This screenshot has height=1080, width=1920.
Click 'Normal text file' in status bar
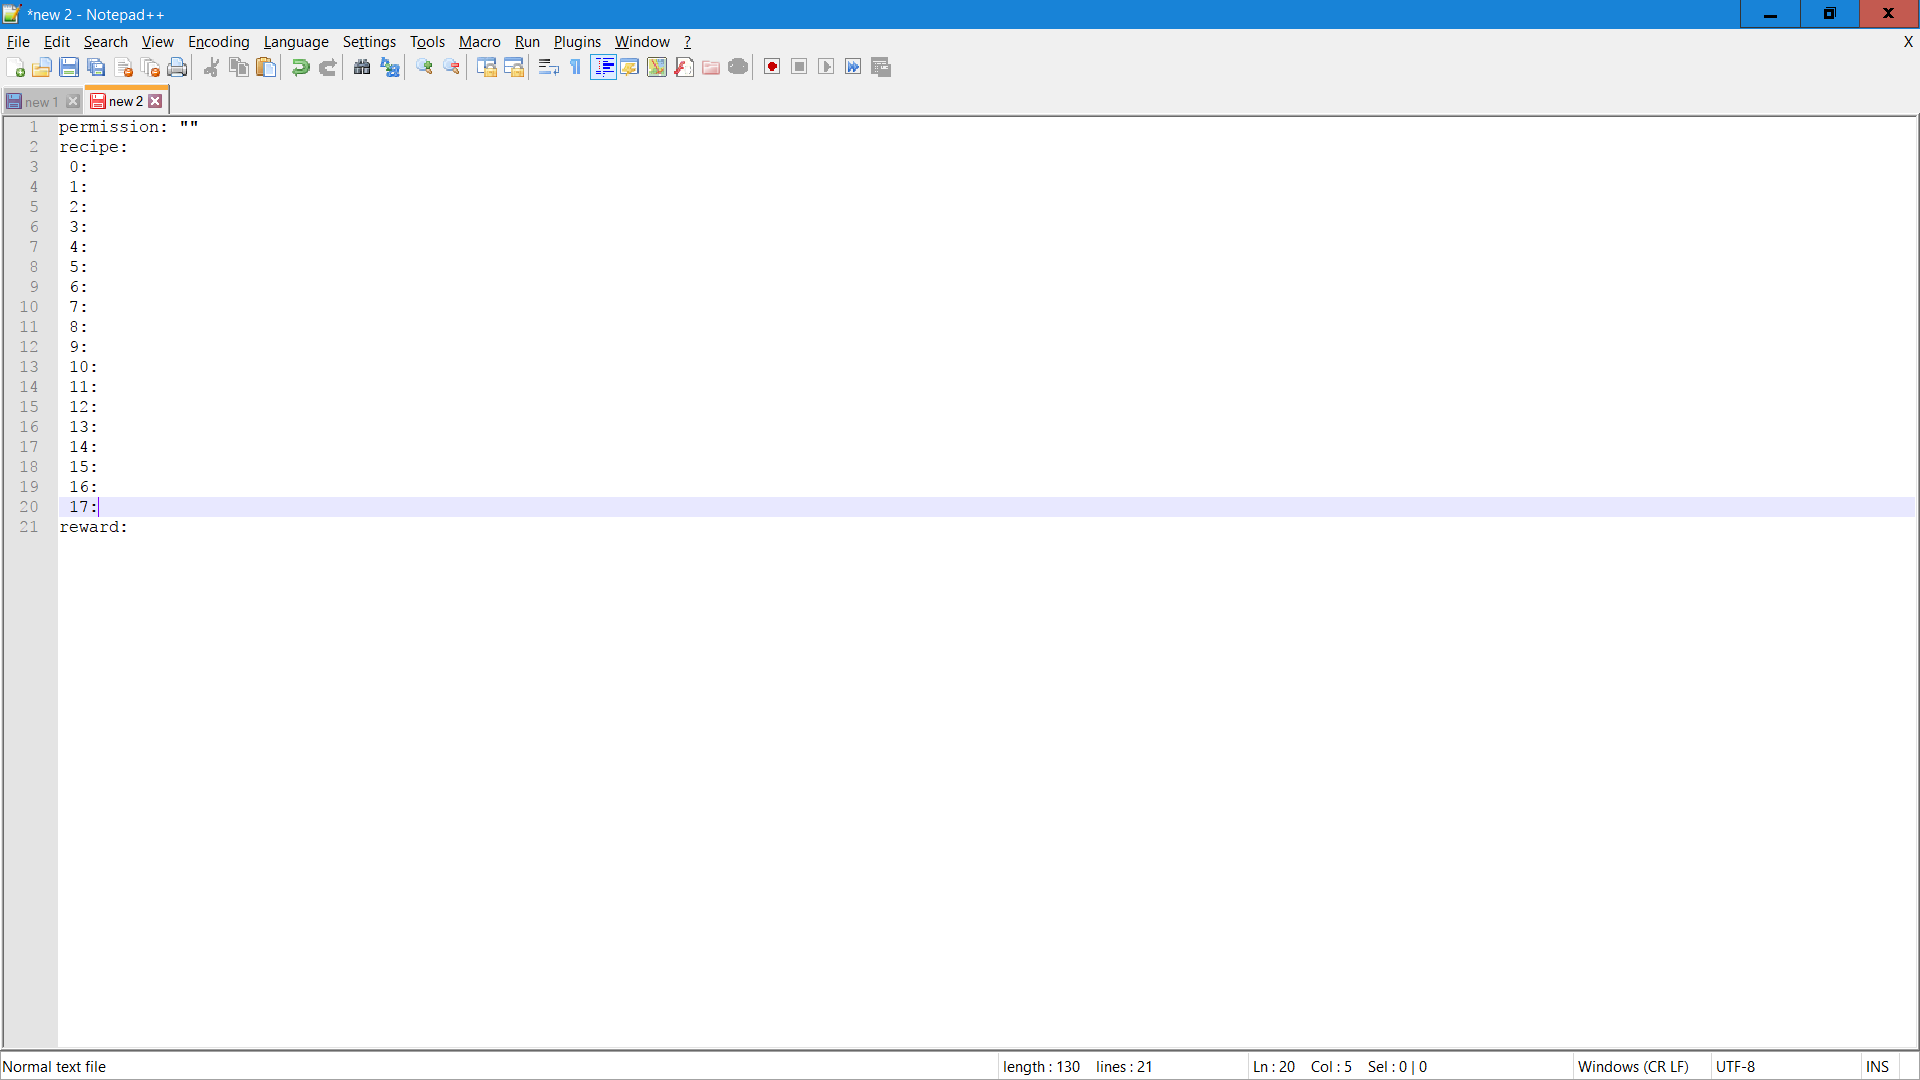[x=55, y=1067]
